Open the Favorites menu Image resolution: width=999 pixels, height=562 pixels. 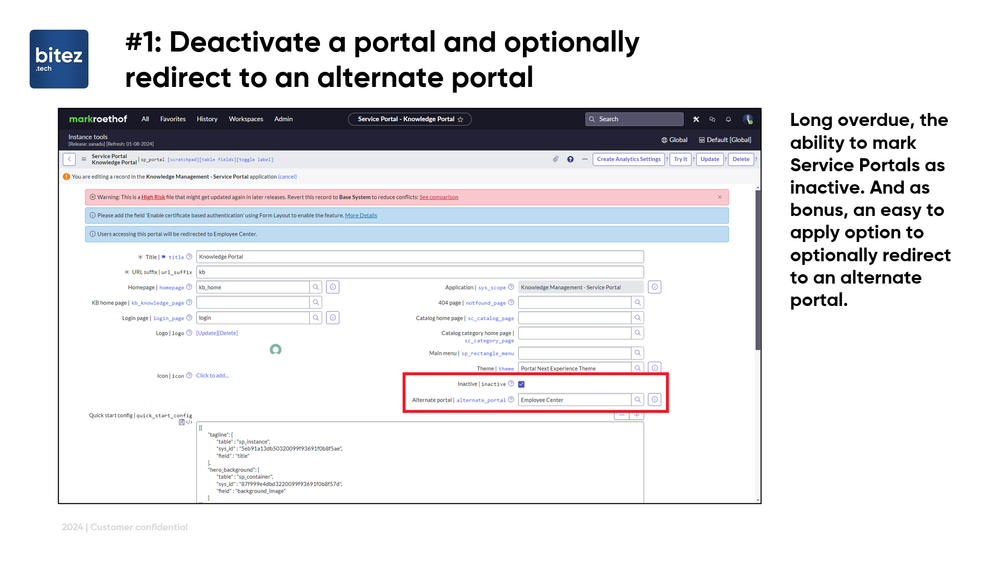click(x=173, y=119)
